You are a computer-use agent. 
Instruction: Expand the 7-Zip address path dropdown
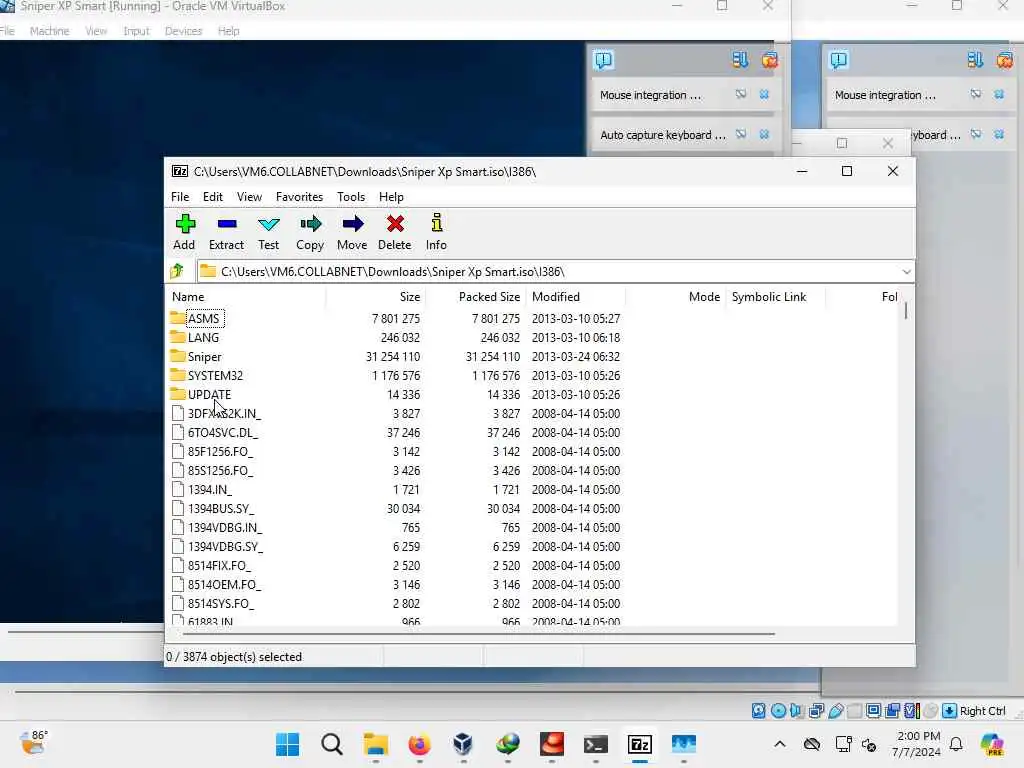[x=906, y=272]
